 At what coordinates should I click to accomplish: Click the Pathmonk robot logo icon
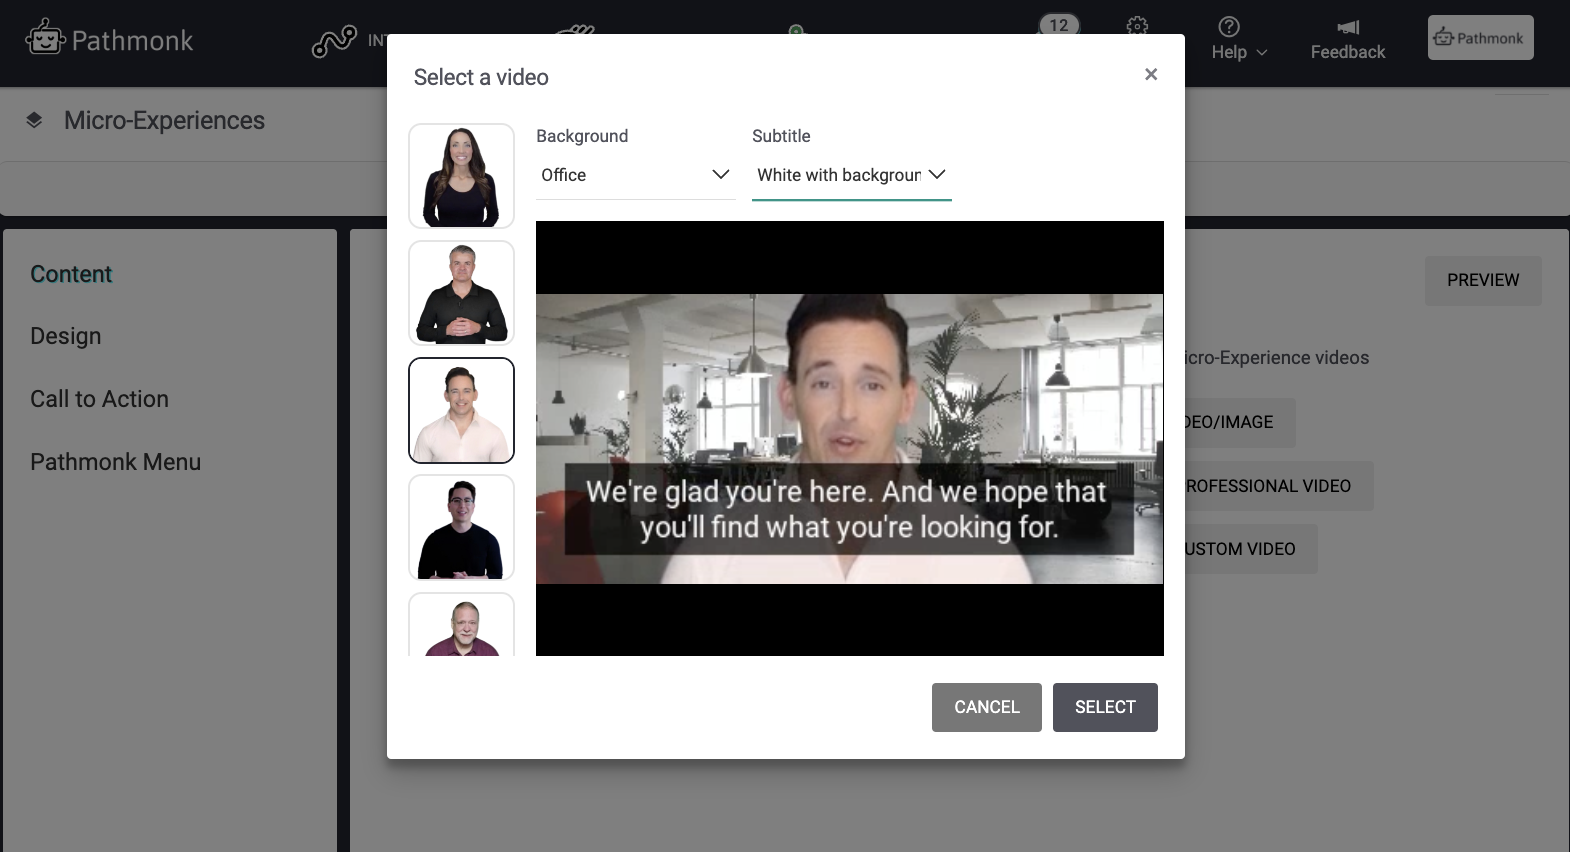click(x=45, y=38)
